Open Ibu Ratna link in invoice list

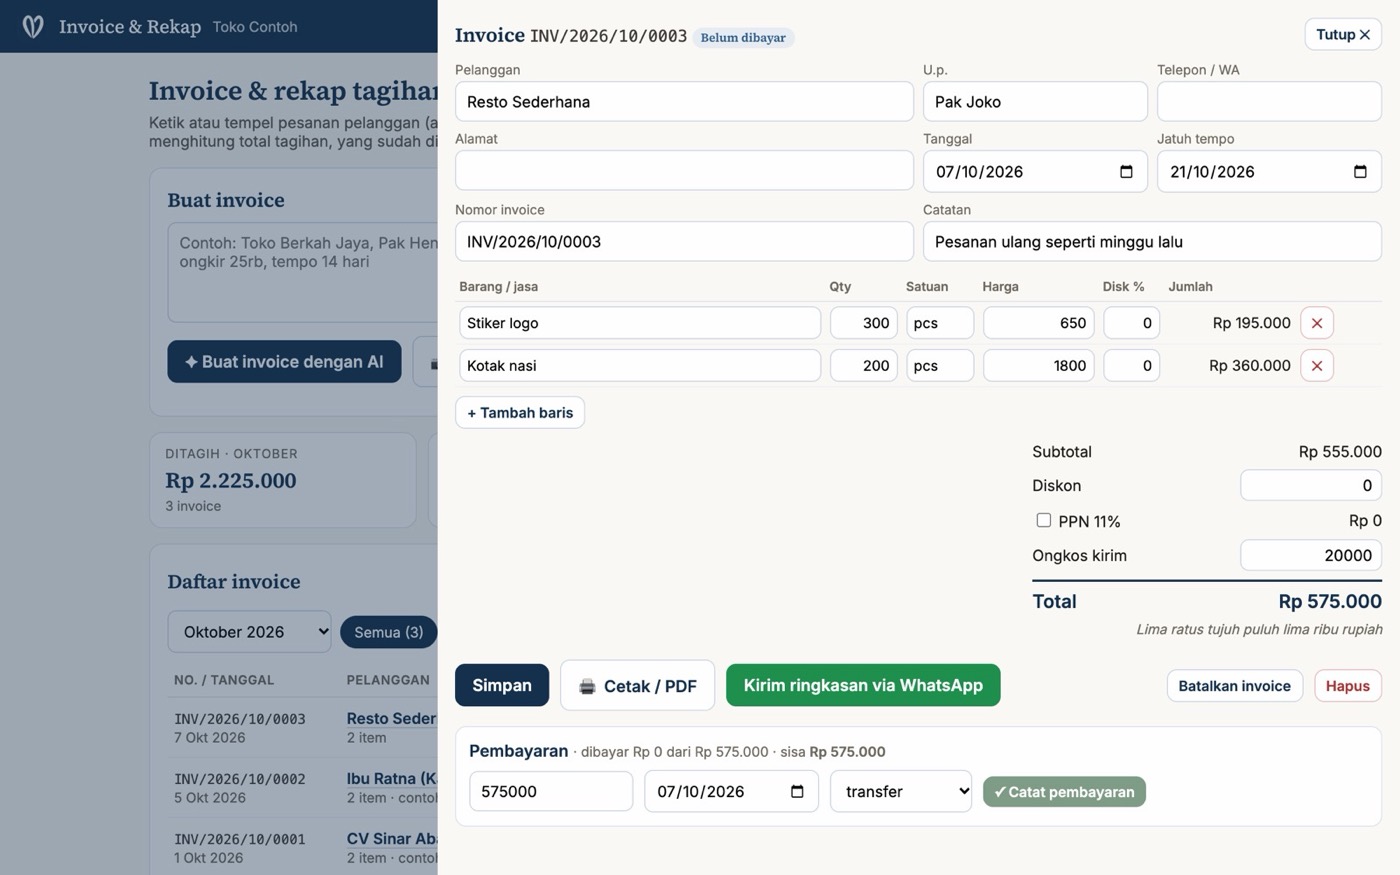391,778
